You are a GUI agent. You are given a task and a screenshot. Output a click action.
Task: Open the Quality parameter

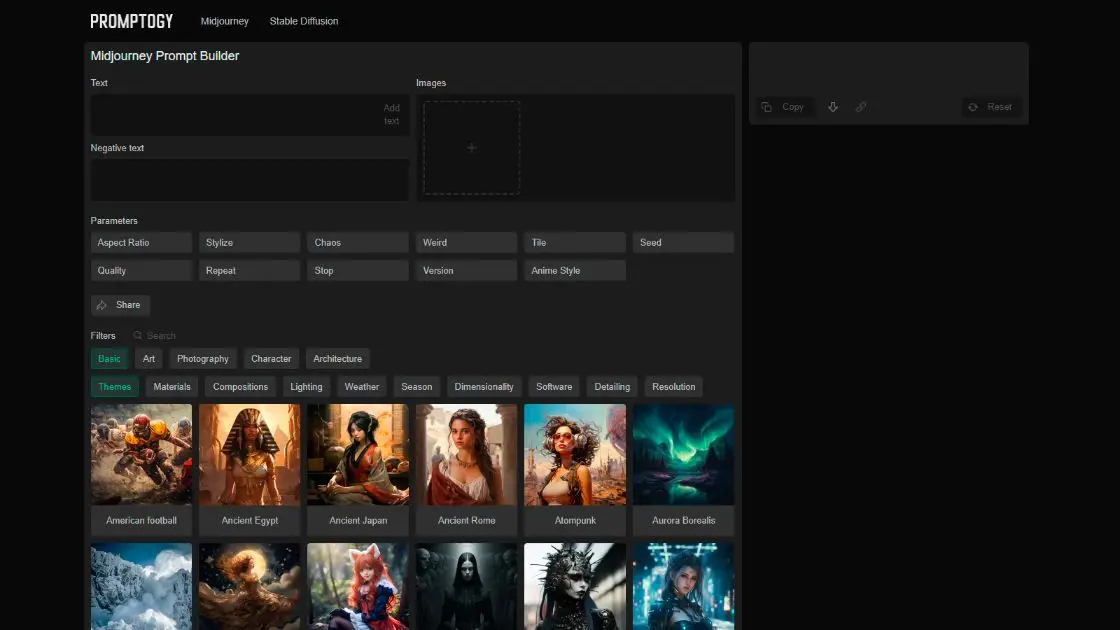coord(141,271)
